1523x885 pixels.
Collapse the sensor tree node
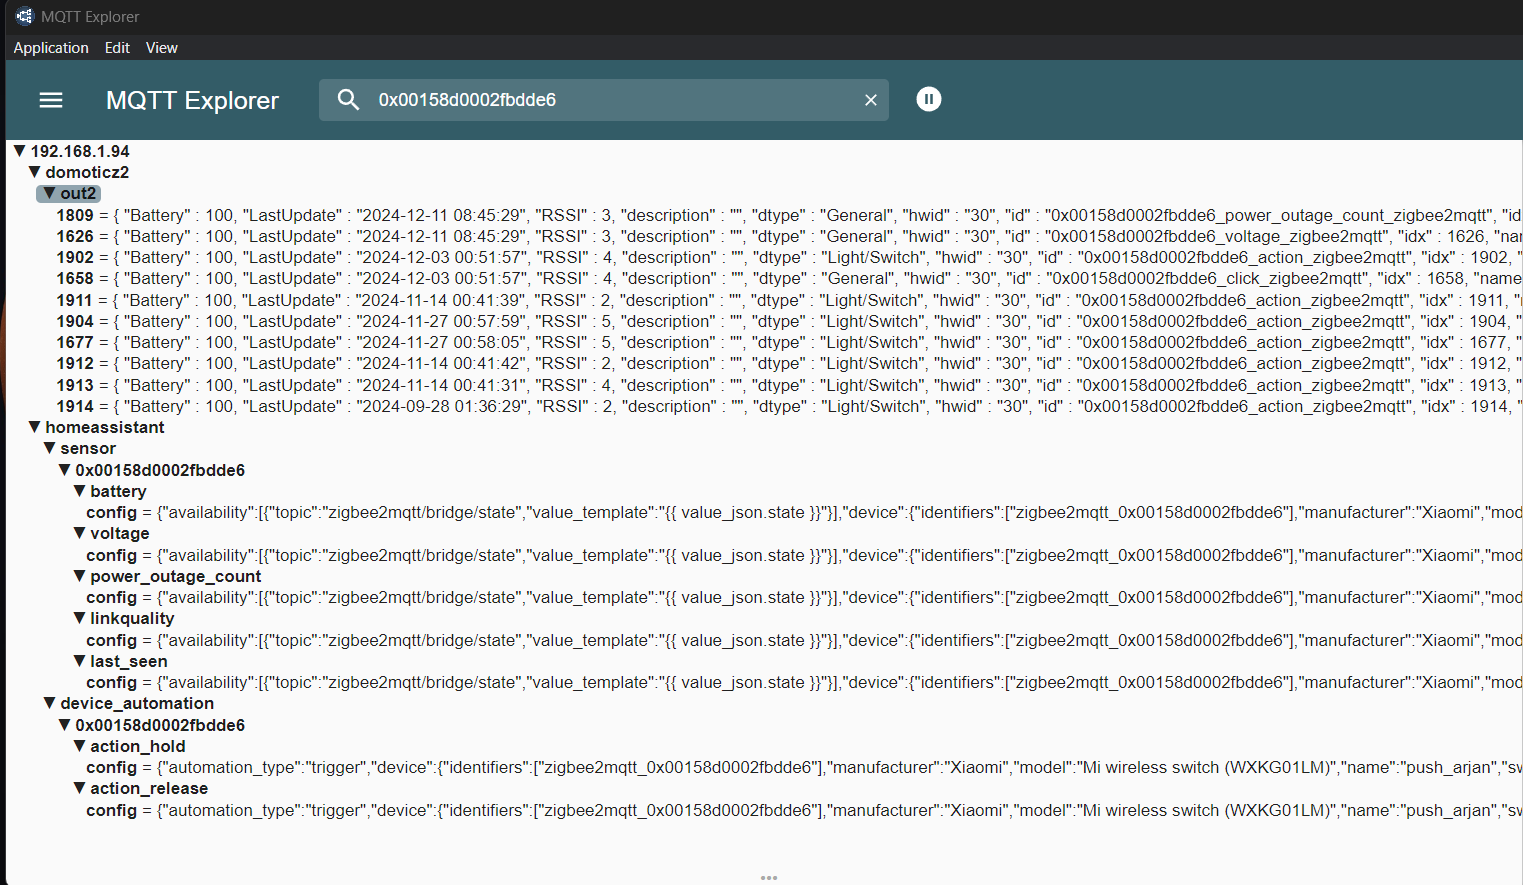(x=49, y=448)
